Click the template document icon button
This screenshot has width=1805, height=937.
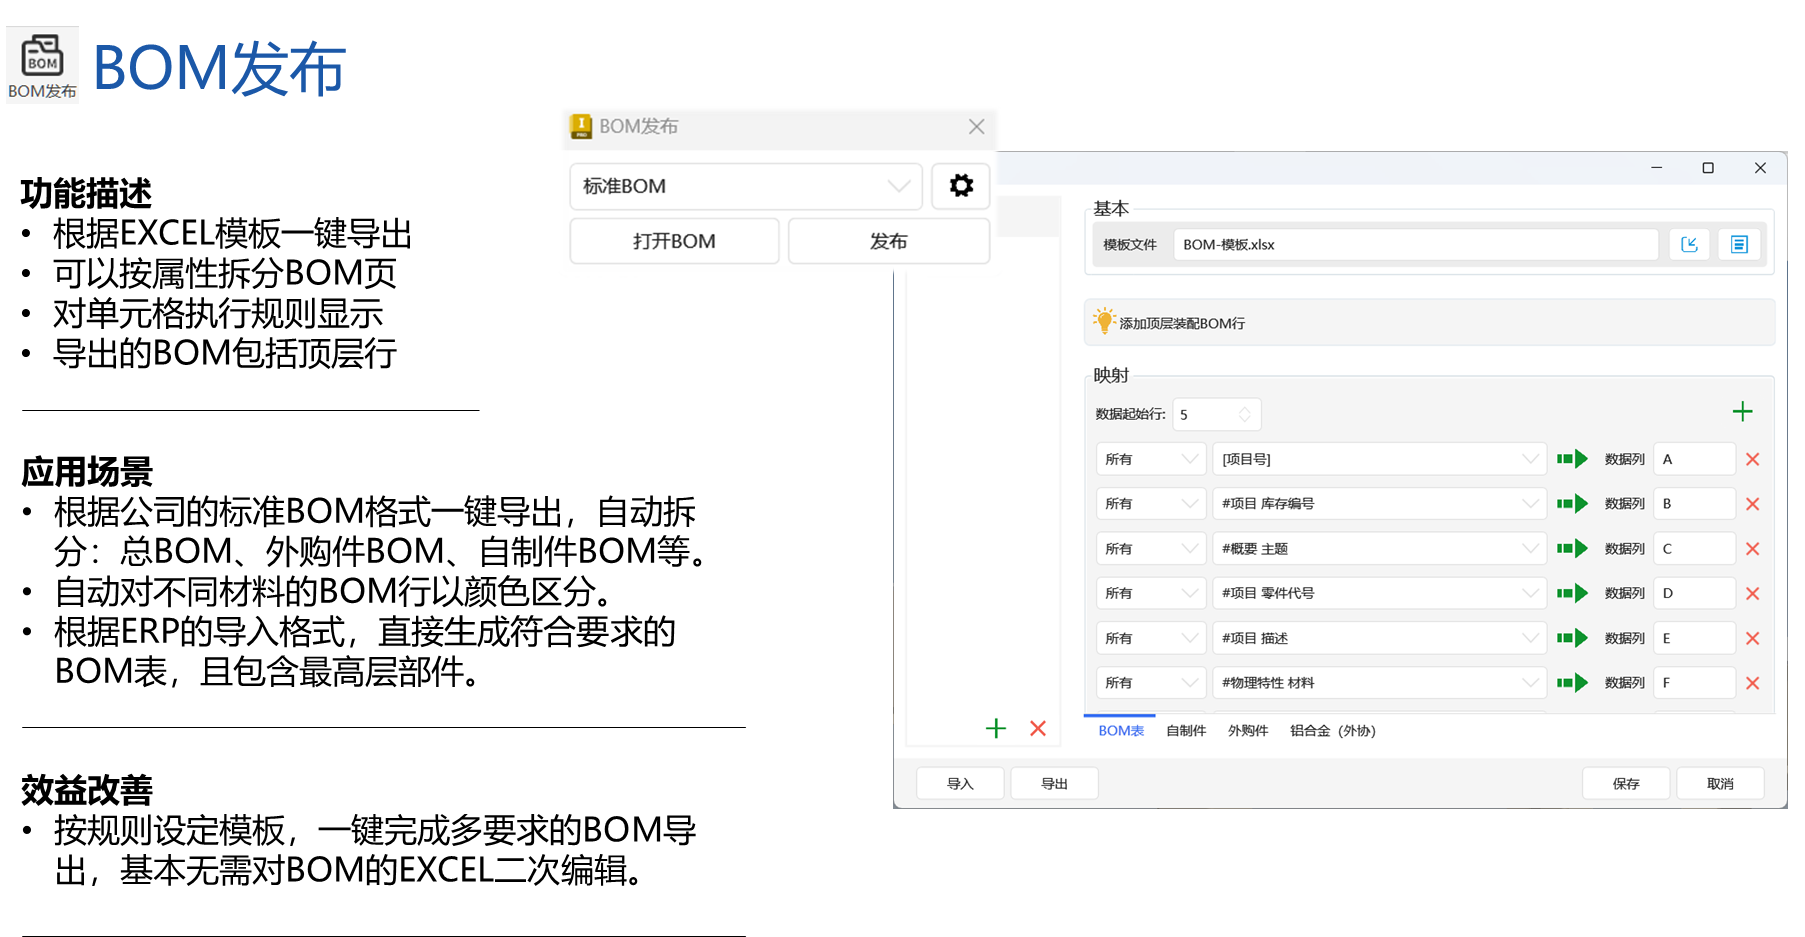(1739, 245)
